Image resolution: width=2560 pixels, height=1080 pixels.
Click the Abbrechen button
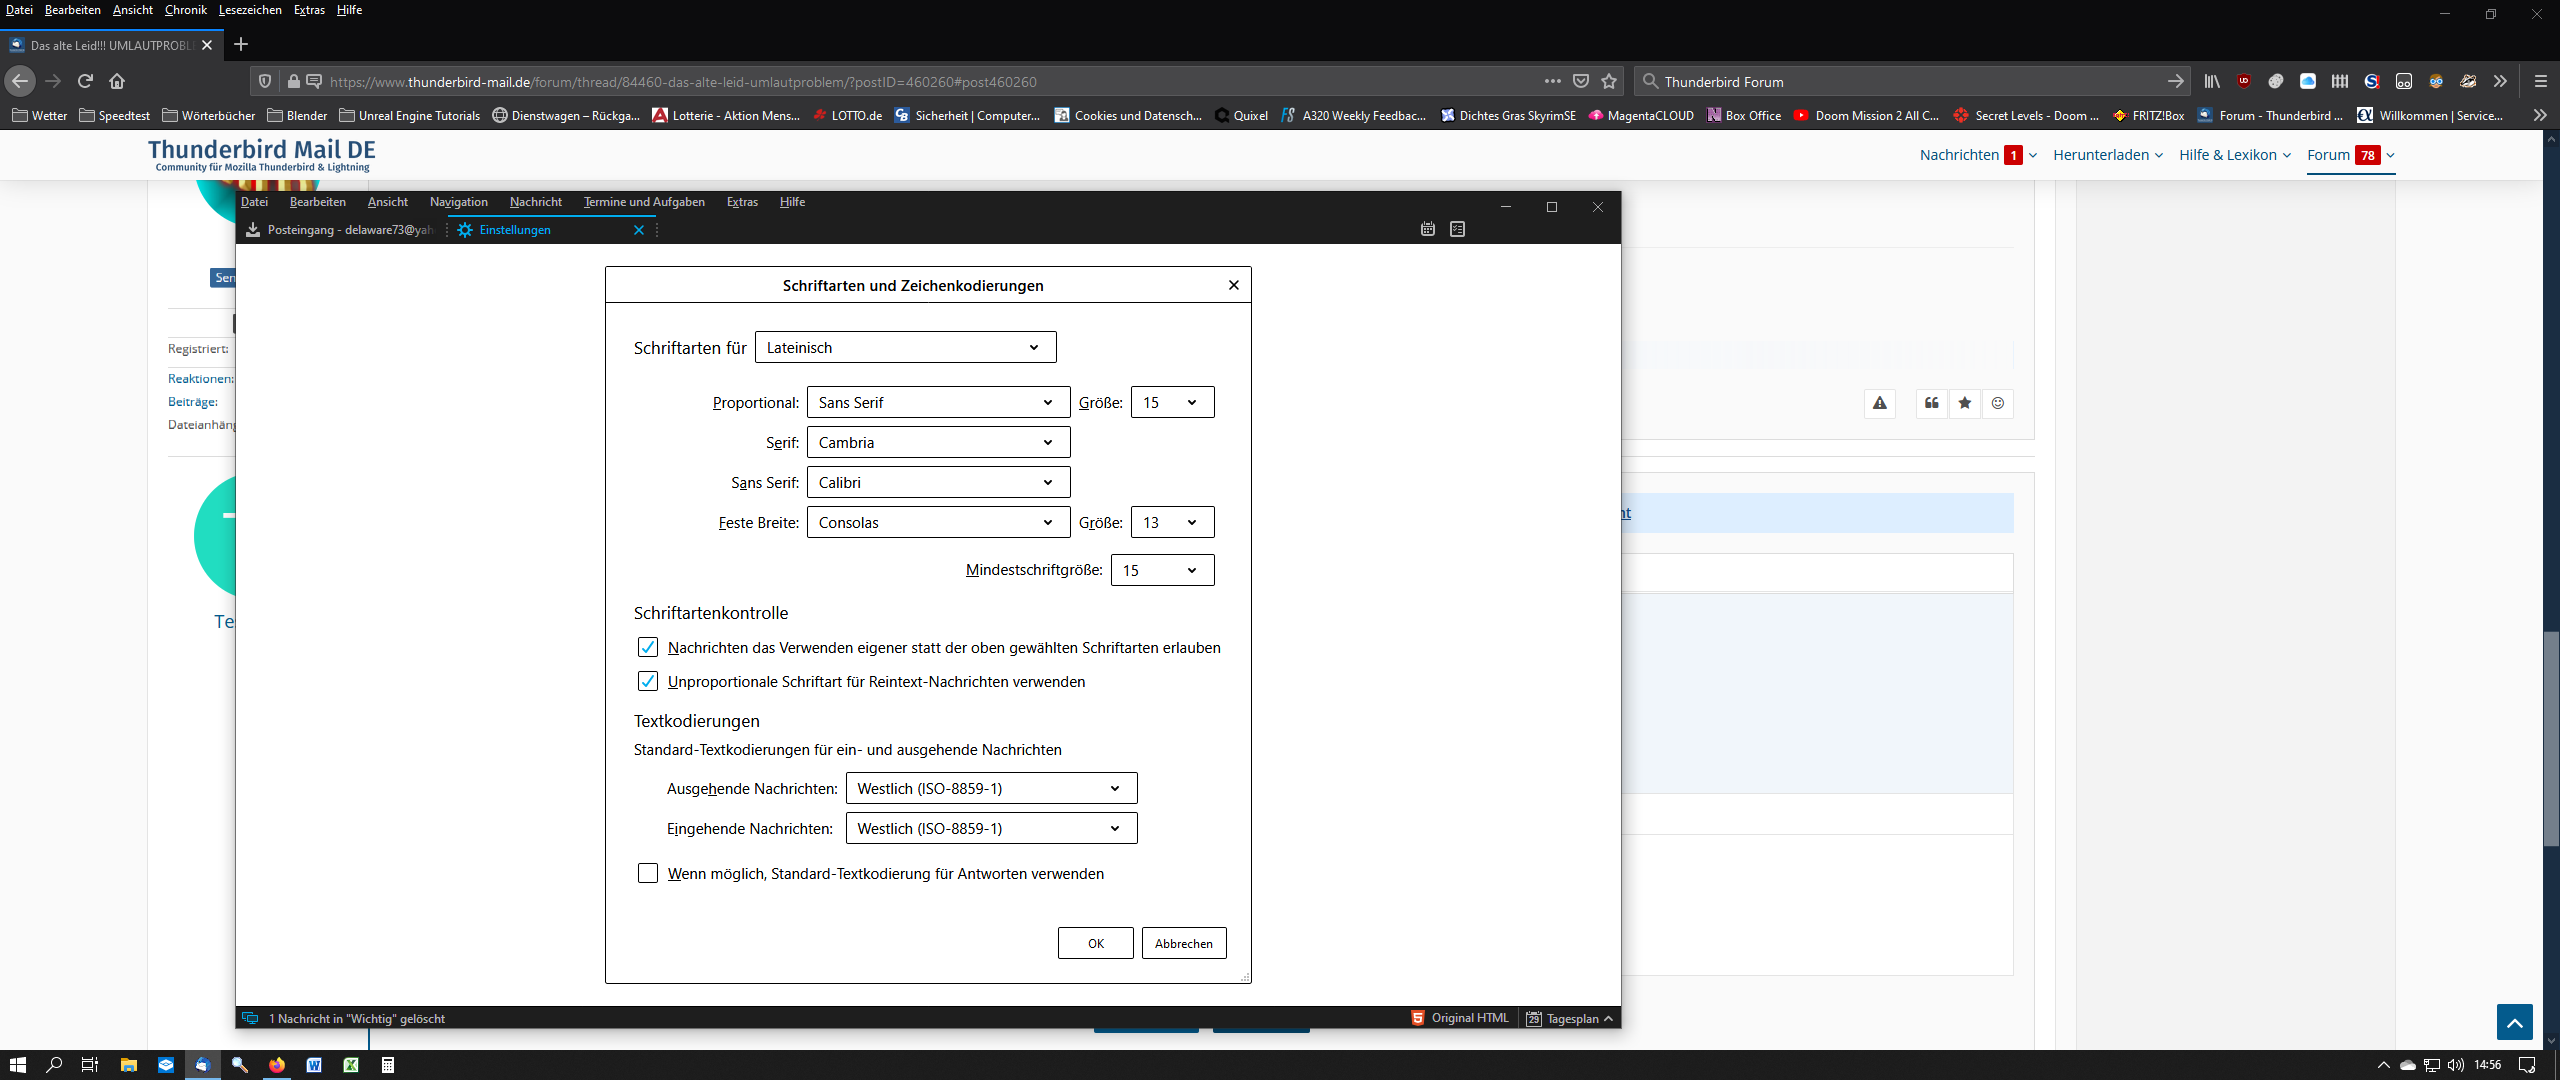click(x=1183, y=943)
